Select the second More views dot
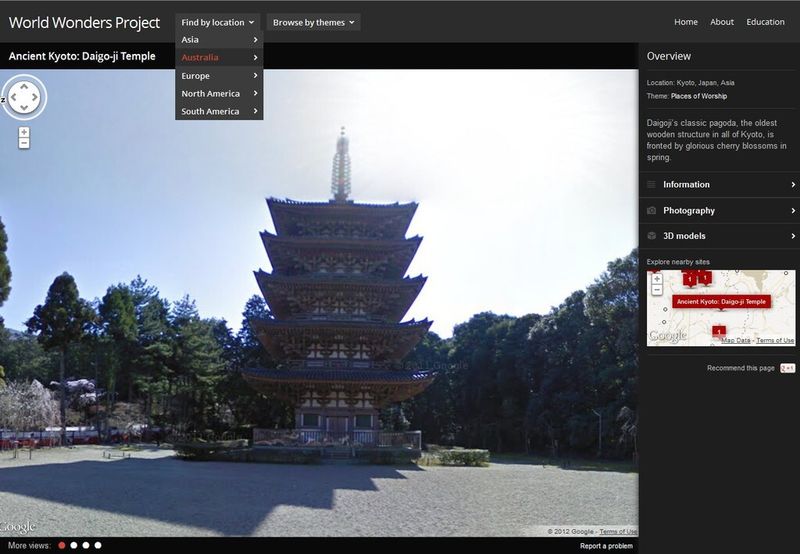The image size is (800, 554). click(74, 545)
